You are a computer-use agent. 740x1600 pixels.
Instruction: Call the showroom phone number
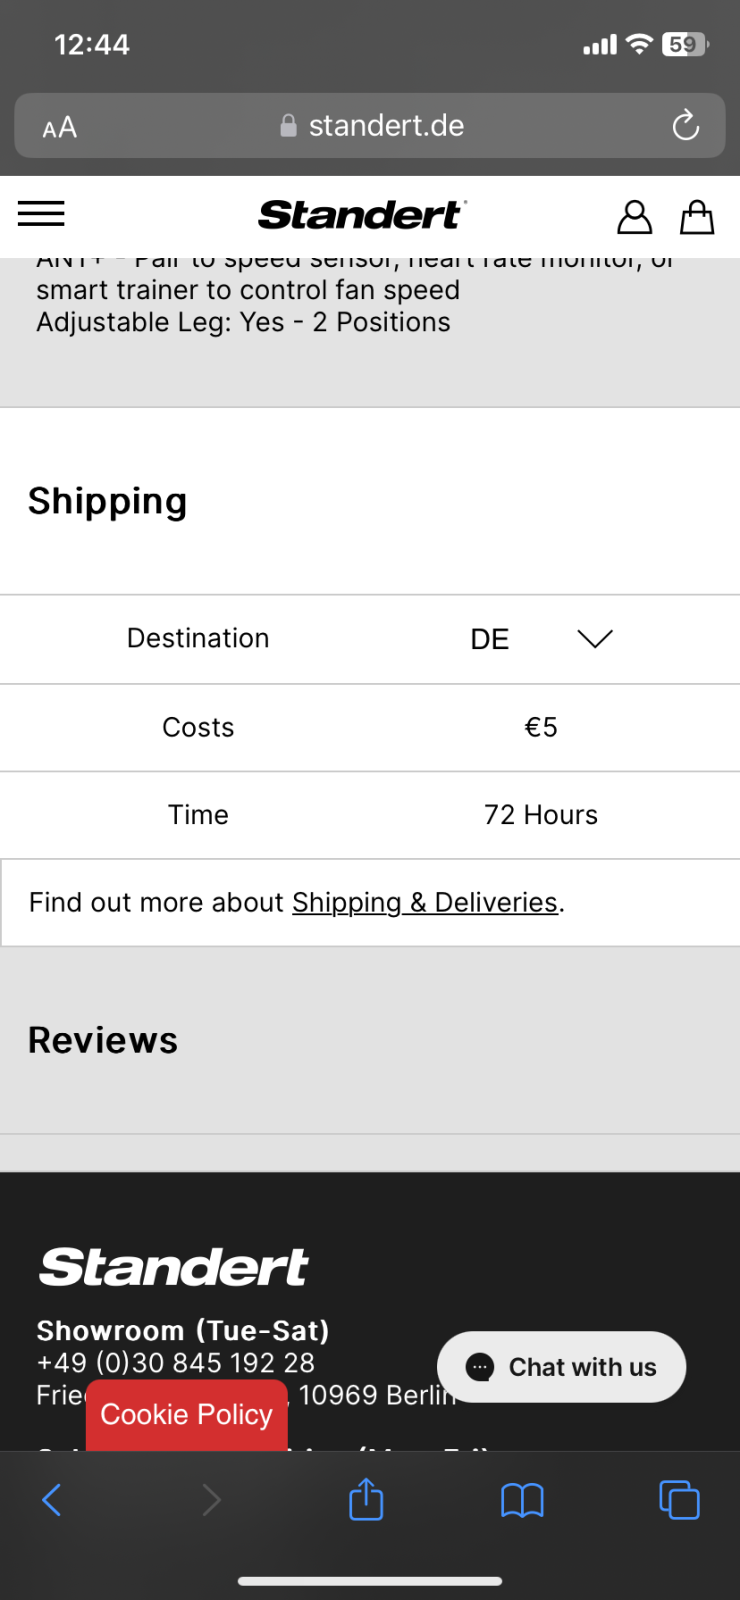pos(176,1362)
